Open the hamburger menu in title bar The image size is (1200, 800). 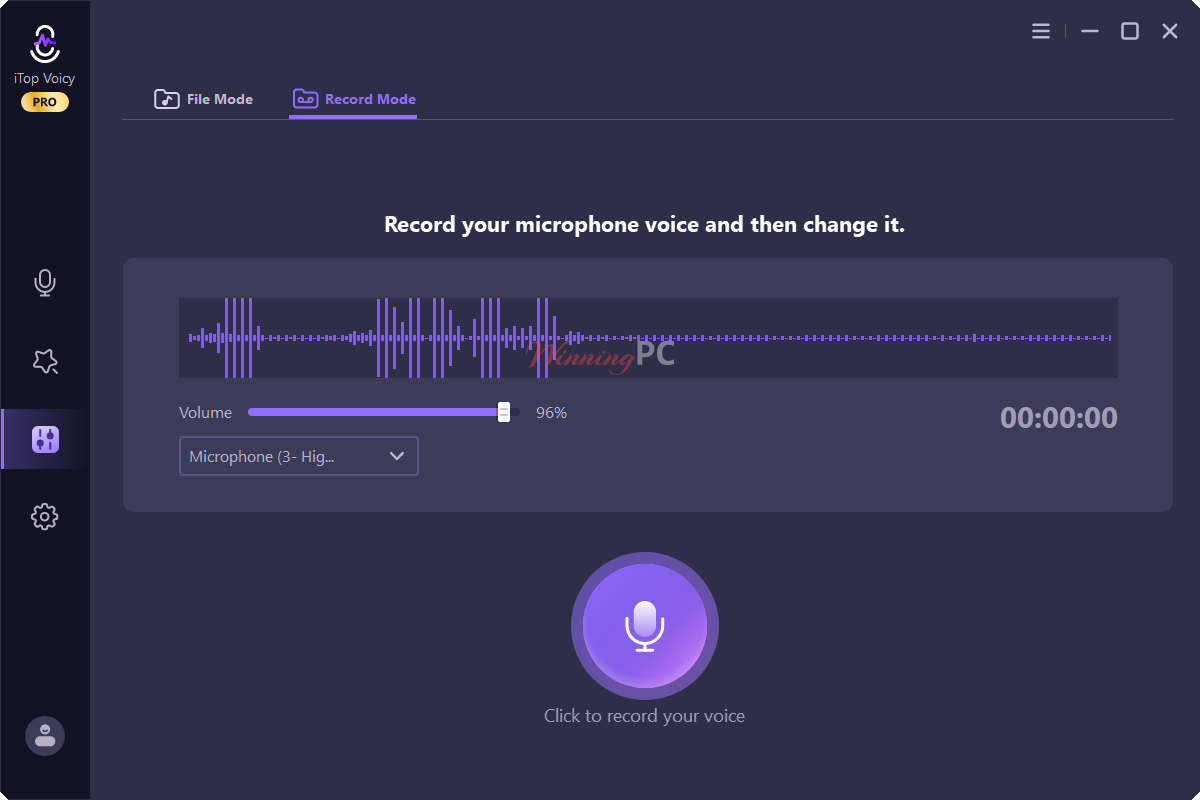1041,31
